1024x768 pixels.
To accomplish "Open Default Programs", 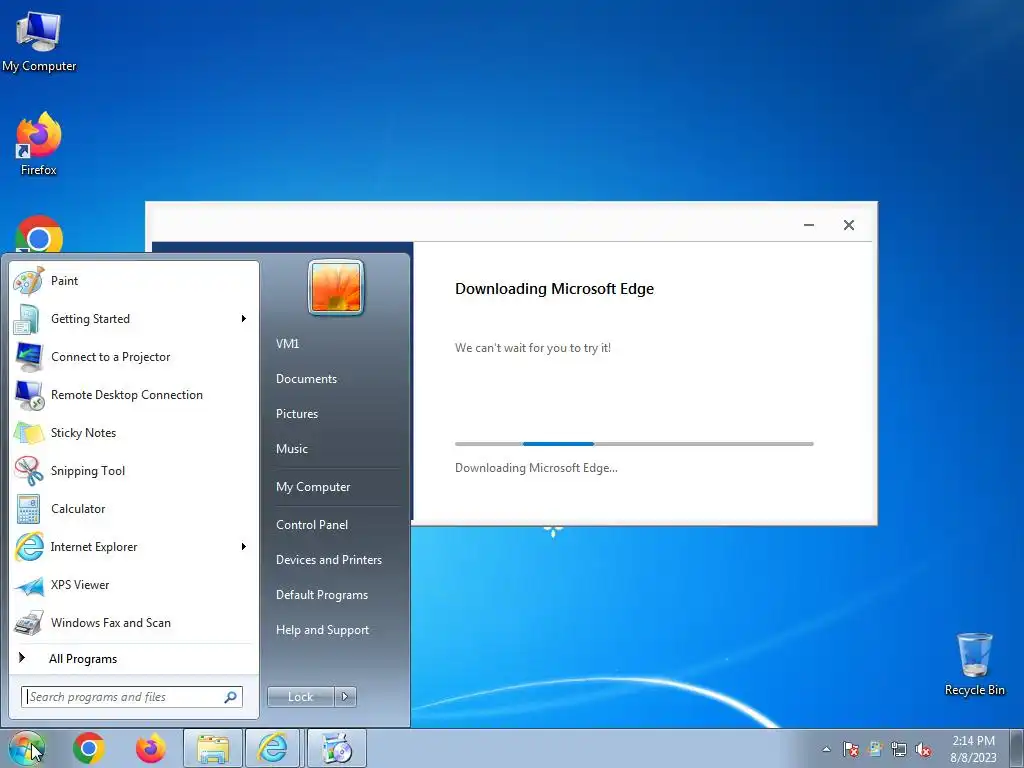I will 321,595.
